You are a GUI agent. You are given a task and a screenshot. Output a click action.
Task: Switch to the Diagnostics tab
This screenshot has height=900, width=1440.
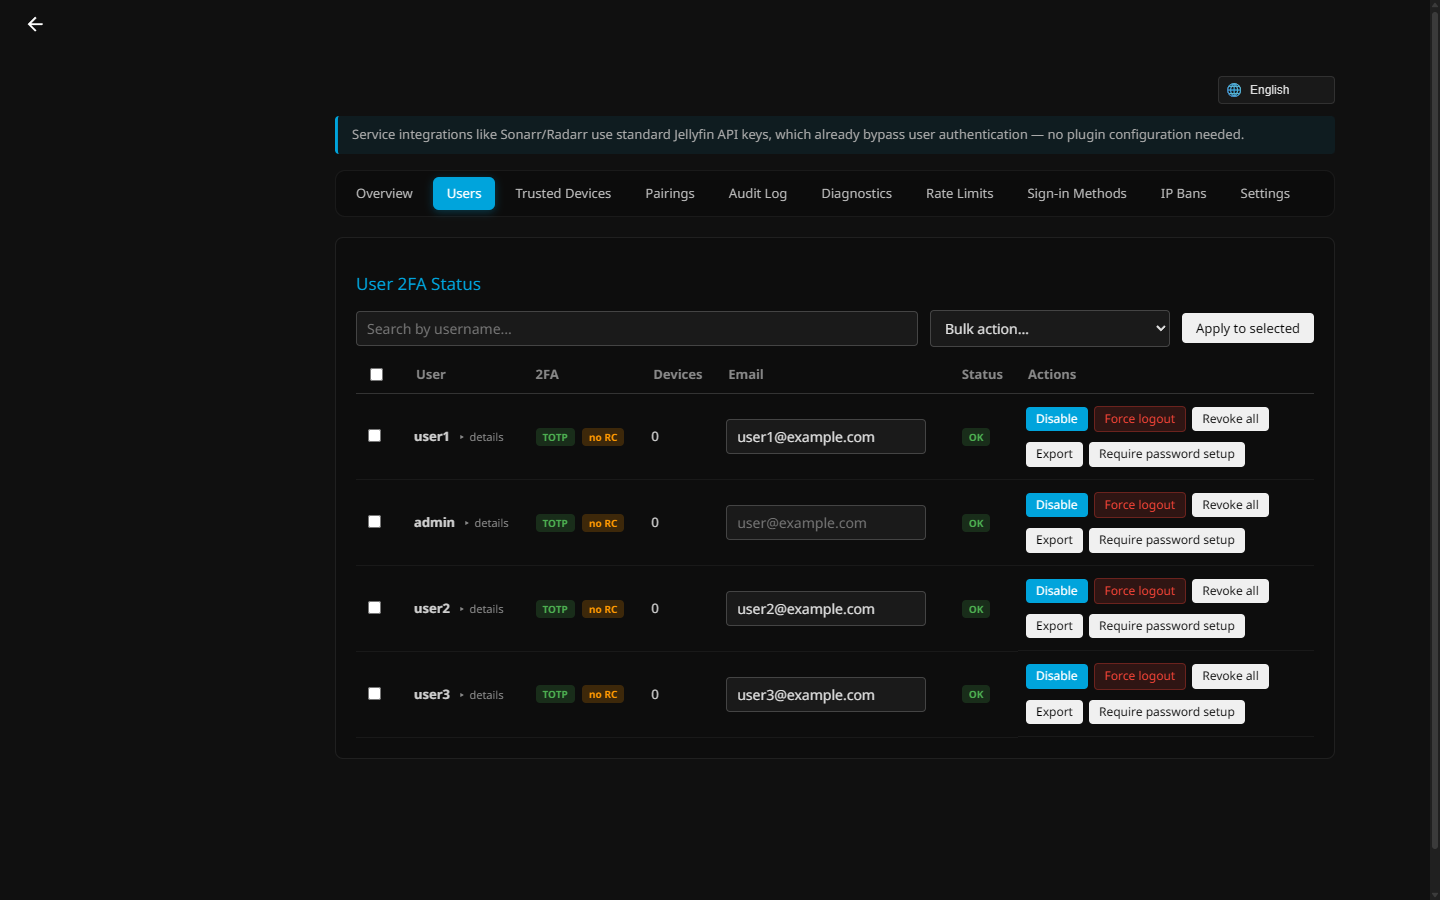(856, 194)
